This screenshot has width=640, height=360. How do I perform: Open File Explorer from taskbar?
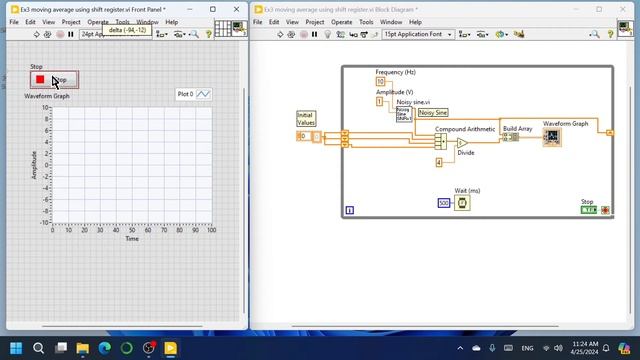tap(82, 348)
